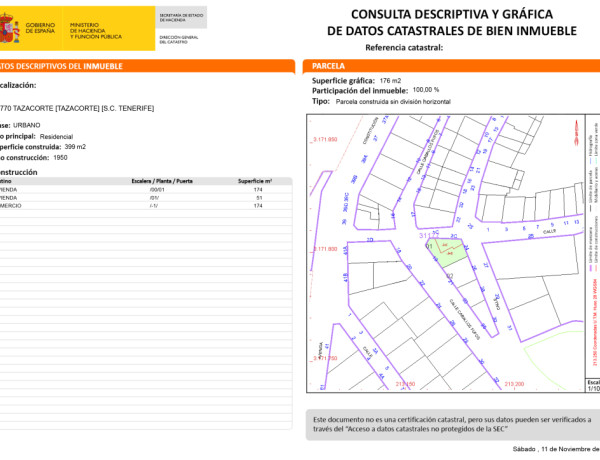The image size is (600, 460).
Task: Click the TAZACORTE address line
Action: click(x=77, y=107)
